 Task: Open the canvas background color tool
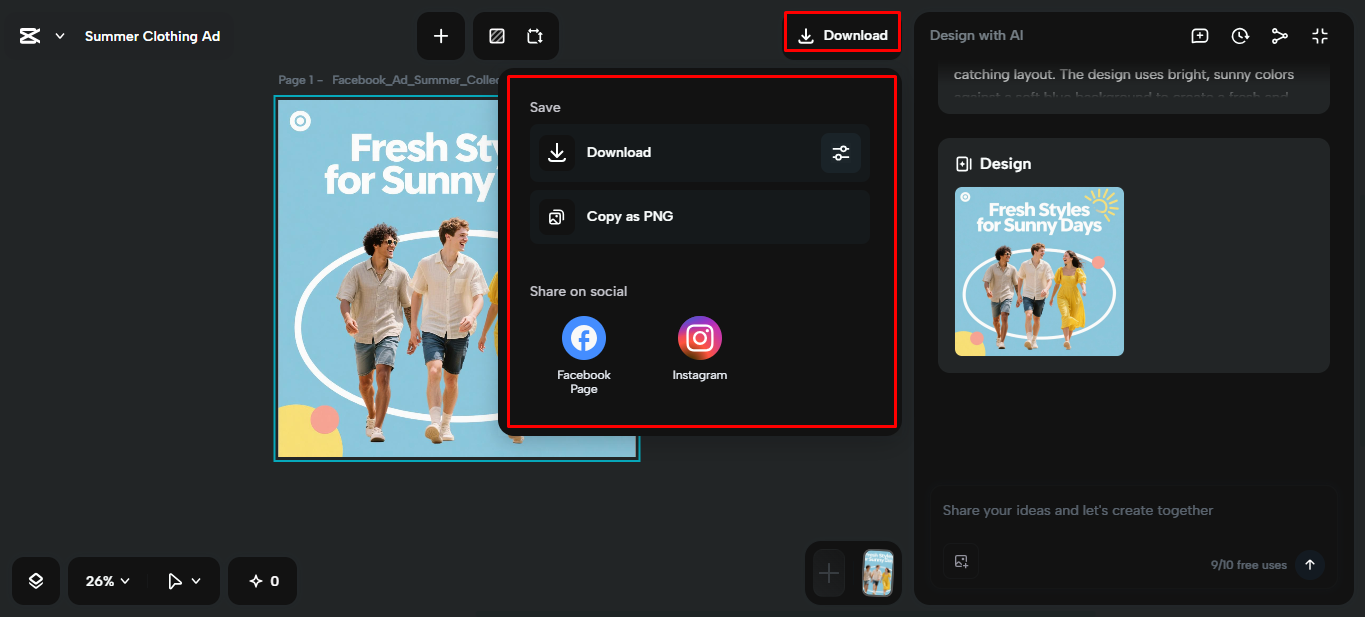495,36
